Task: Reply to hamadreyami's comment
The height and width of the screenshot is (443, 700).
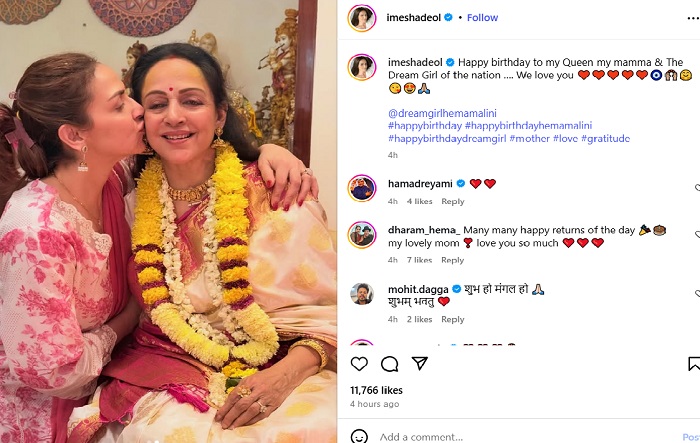Action: (453, 201)
